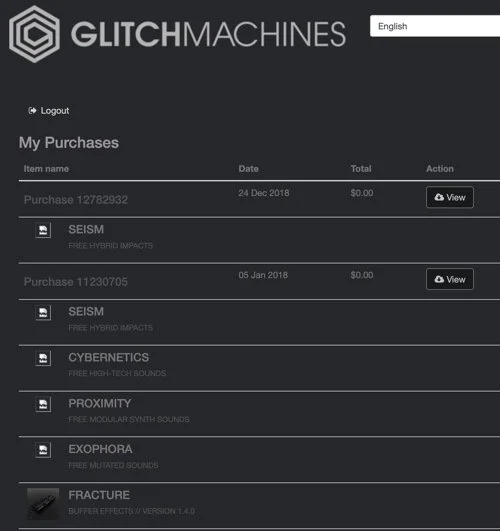Image resolution: width=500 pixels, height=531 pixels.
Task: Open the English language dropdown
Action: click(435, 26)
